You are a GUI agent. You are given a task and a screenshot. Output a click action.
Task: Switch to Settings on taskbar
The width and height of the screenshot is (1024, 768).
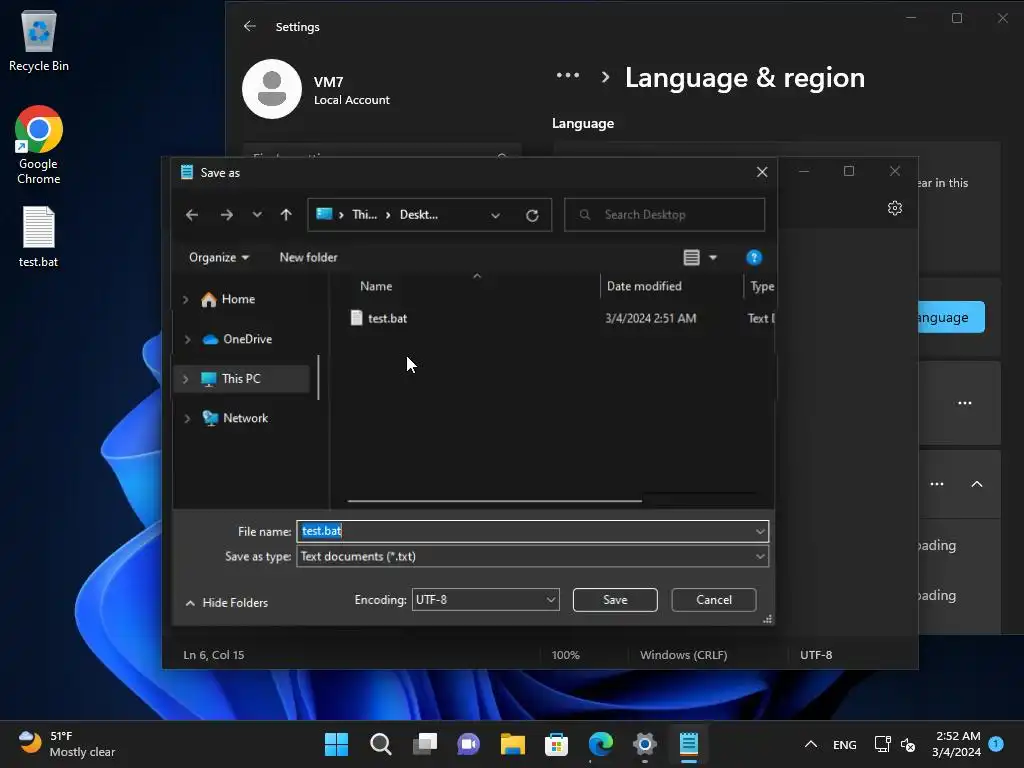(645, 744)
